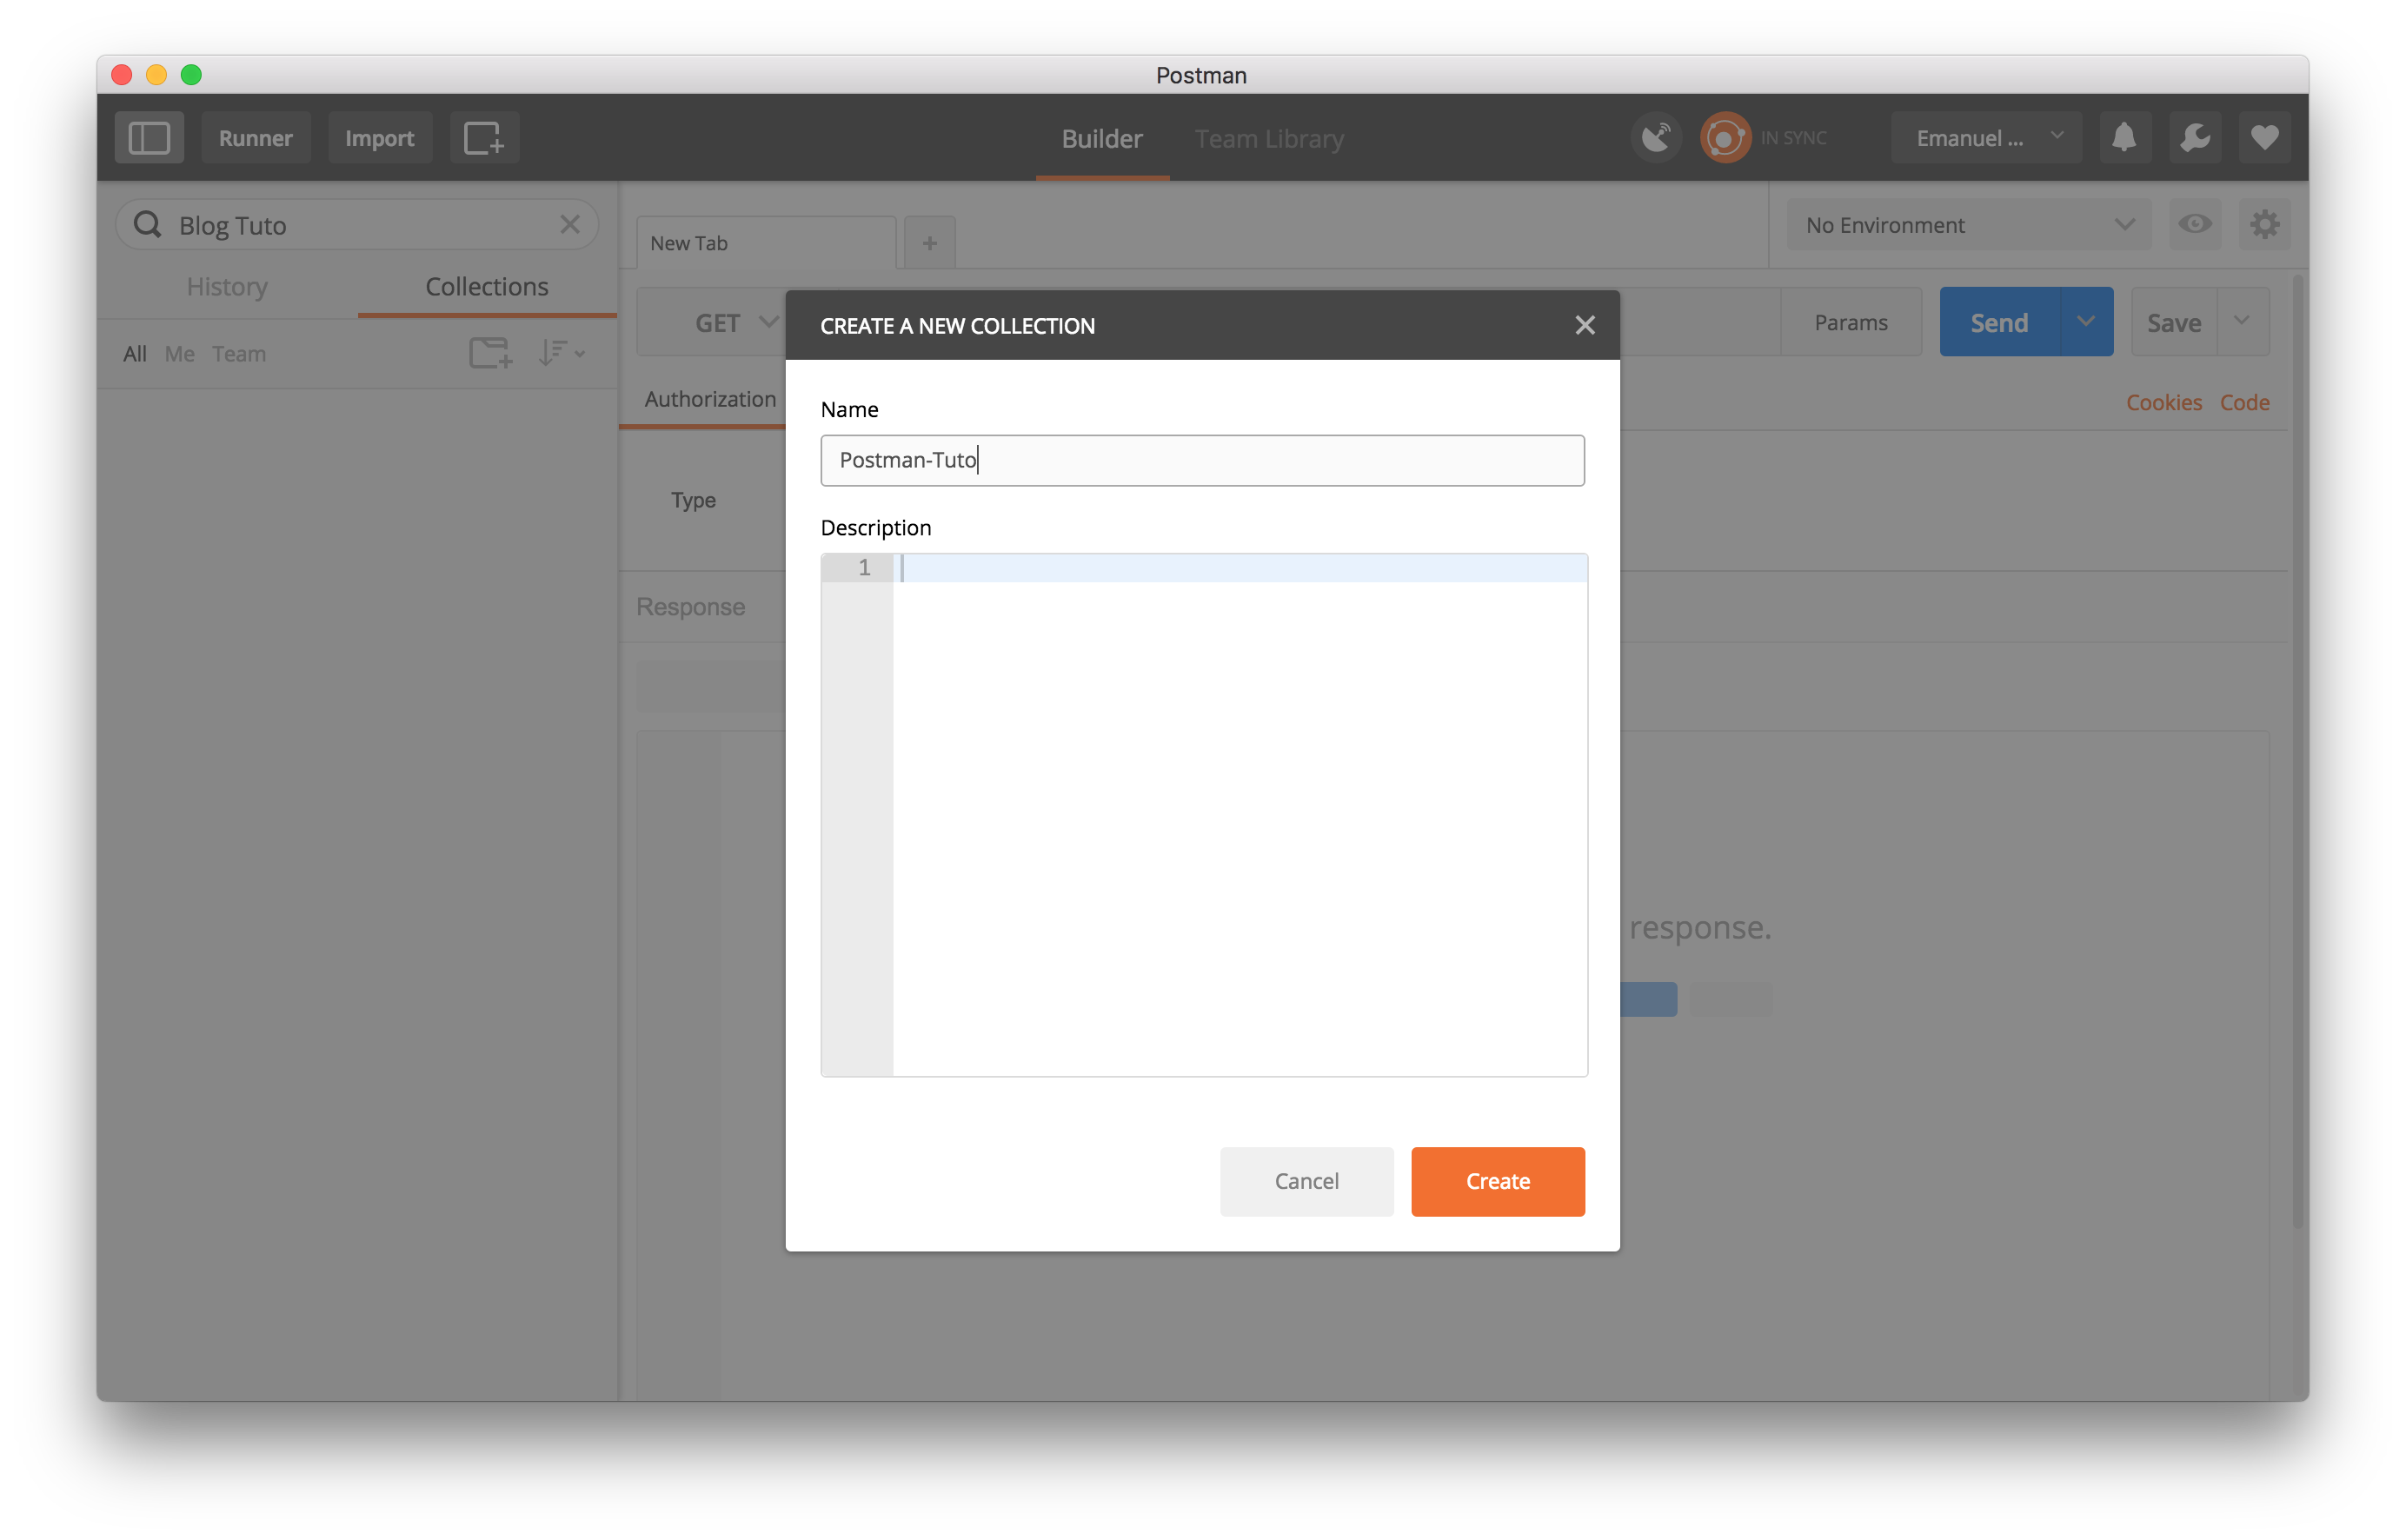Click the new collection folder icon
Viewport: 2406px width, 1540px height.
(490, 353)
